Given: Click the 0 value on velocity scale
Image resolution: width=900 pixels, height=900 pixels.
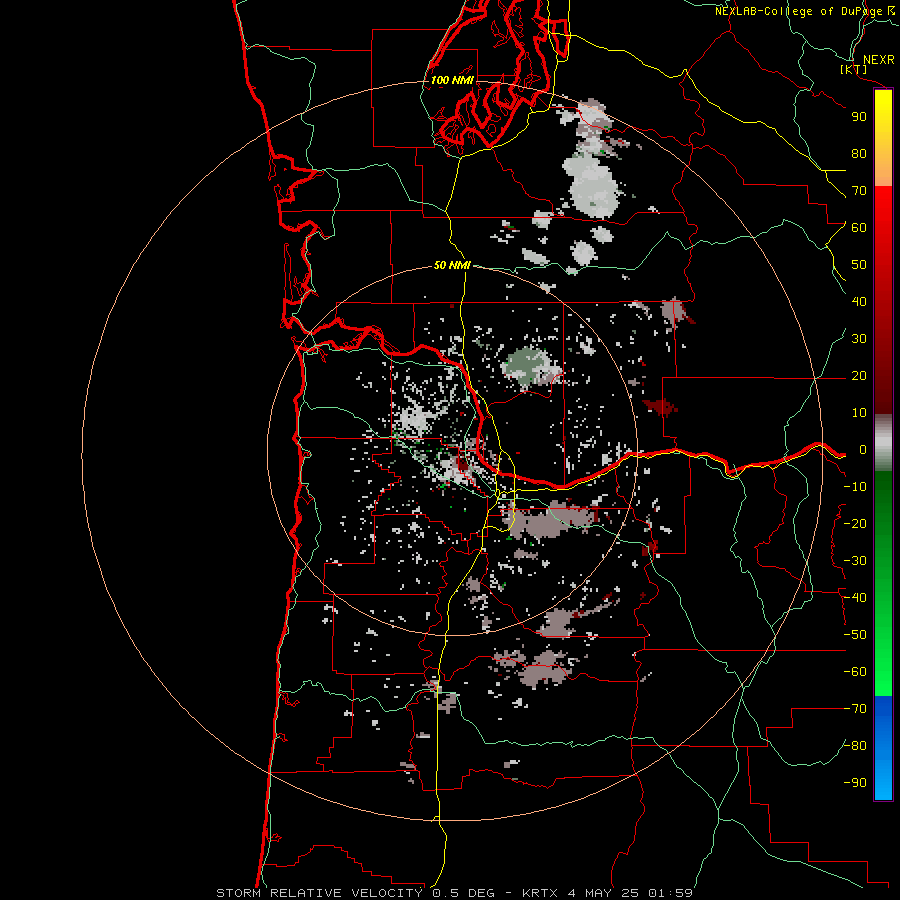Looking at the screenshot, I should point(863,450).
